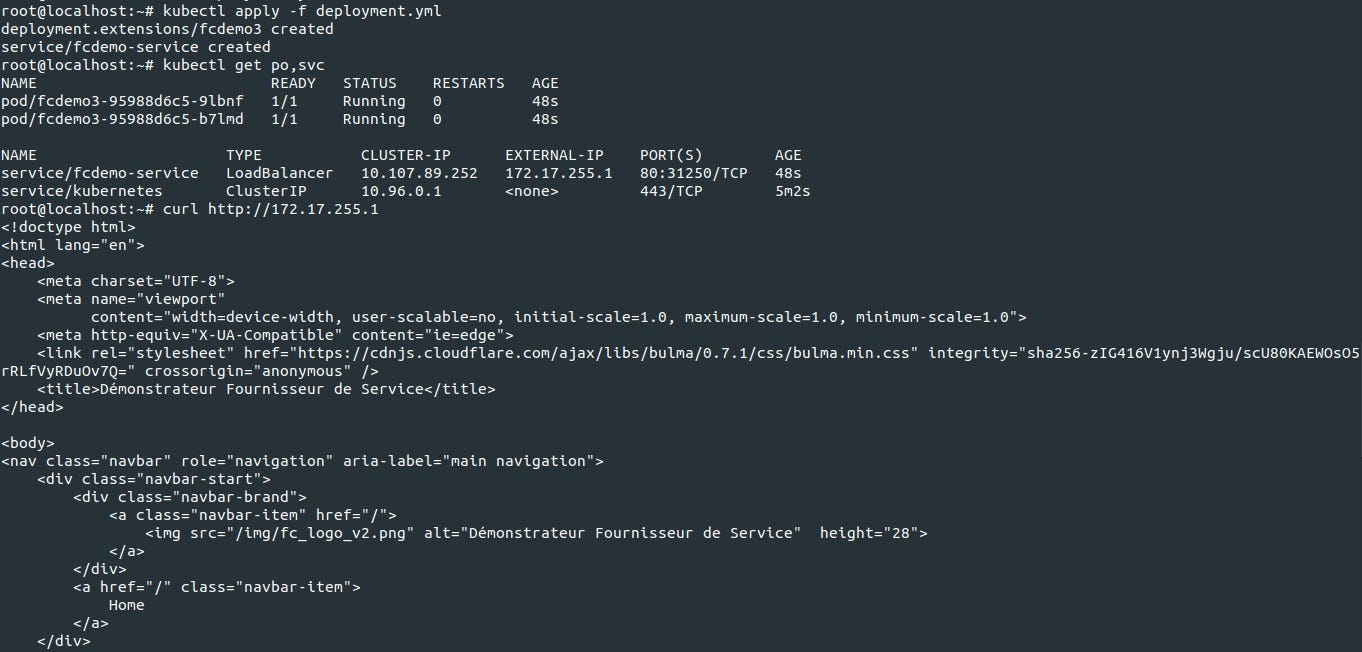Image resolution: width=1362 pixels, height=652 pixels.
Task: Click the service/kubernetes row name
Action: point(82,191)
